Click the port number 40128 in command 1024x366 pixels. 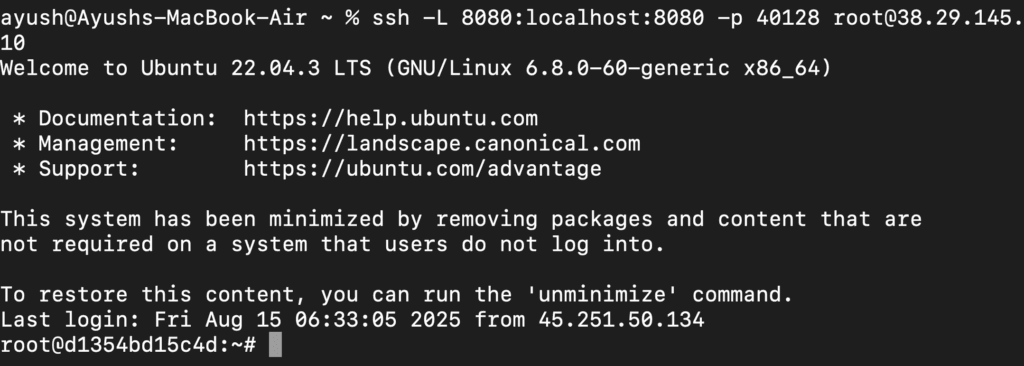(788, 18)
